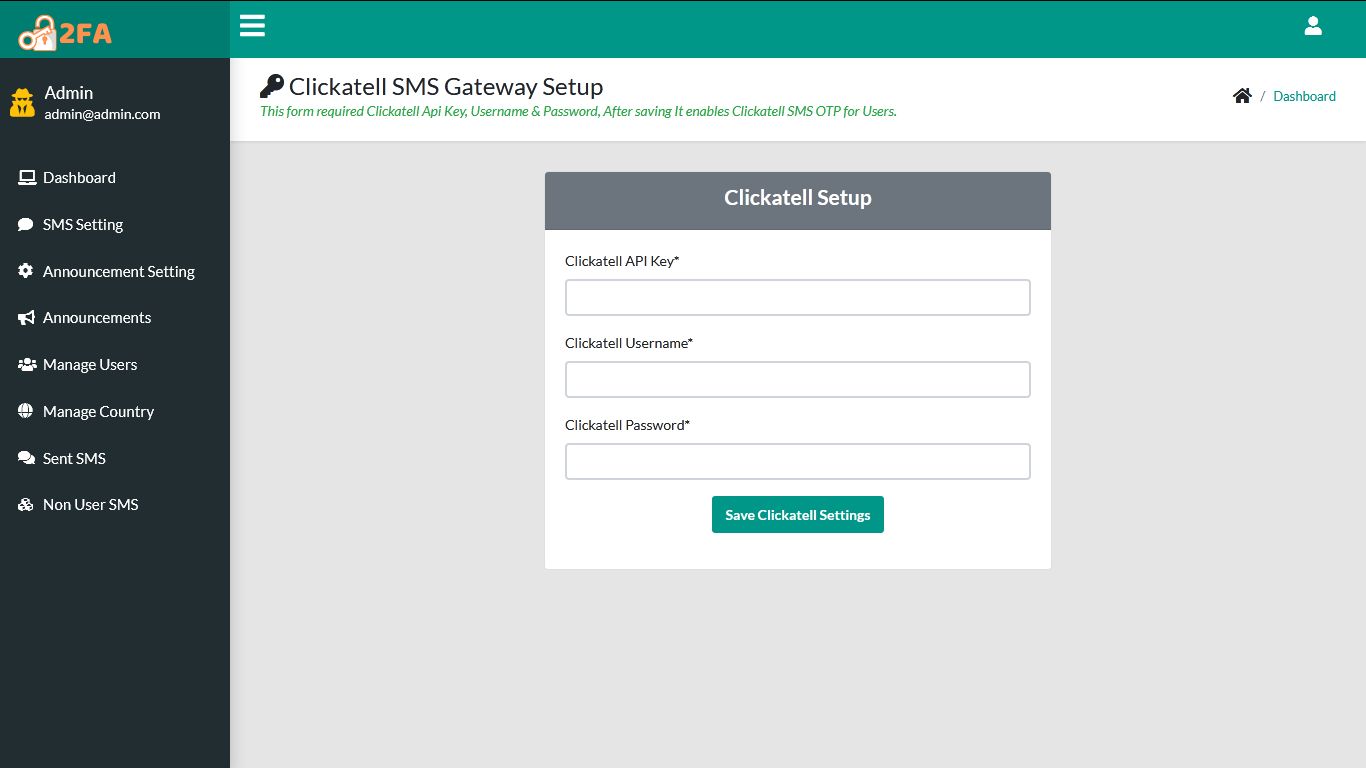Image resolution: width=1366 pixels, height=768 pixels.
Task: Open Non User SMS page
Action: 90,505
